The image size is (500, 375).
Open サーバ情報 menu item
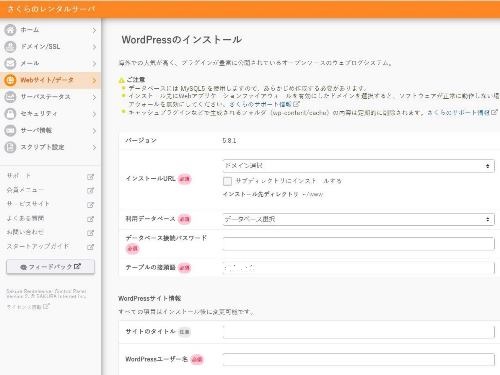pyautogui.click(x=50, y=130)
